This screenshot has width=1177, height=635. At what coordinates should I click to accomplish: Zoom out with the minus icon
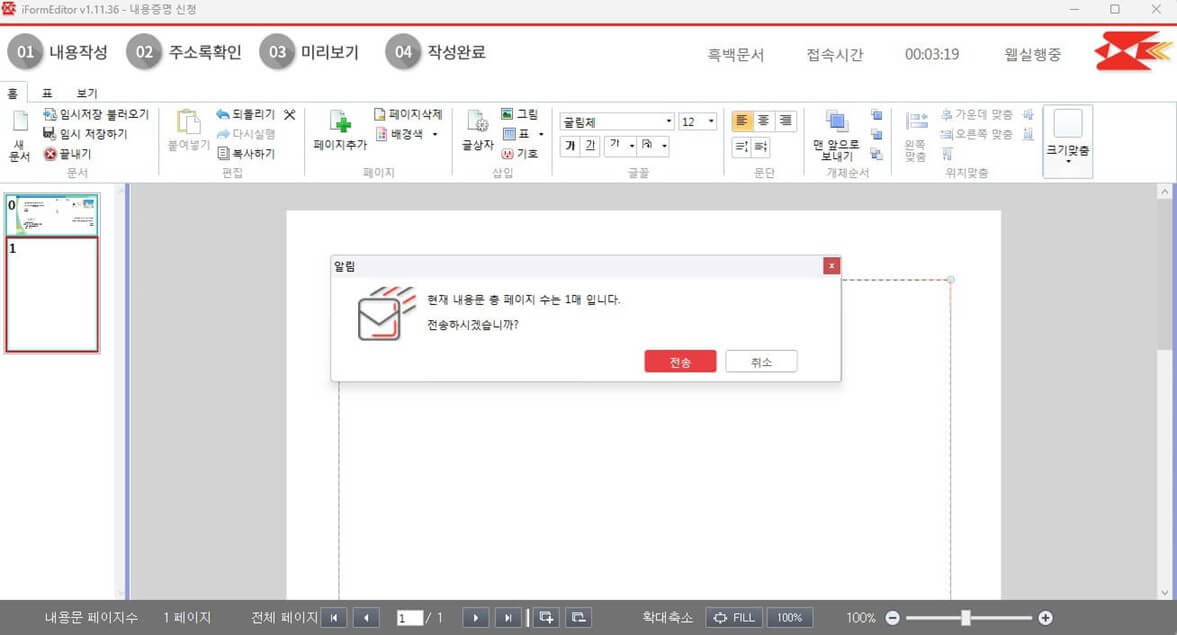[x=892, y=618]
